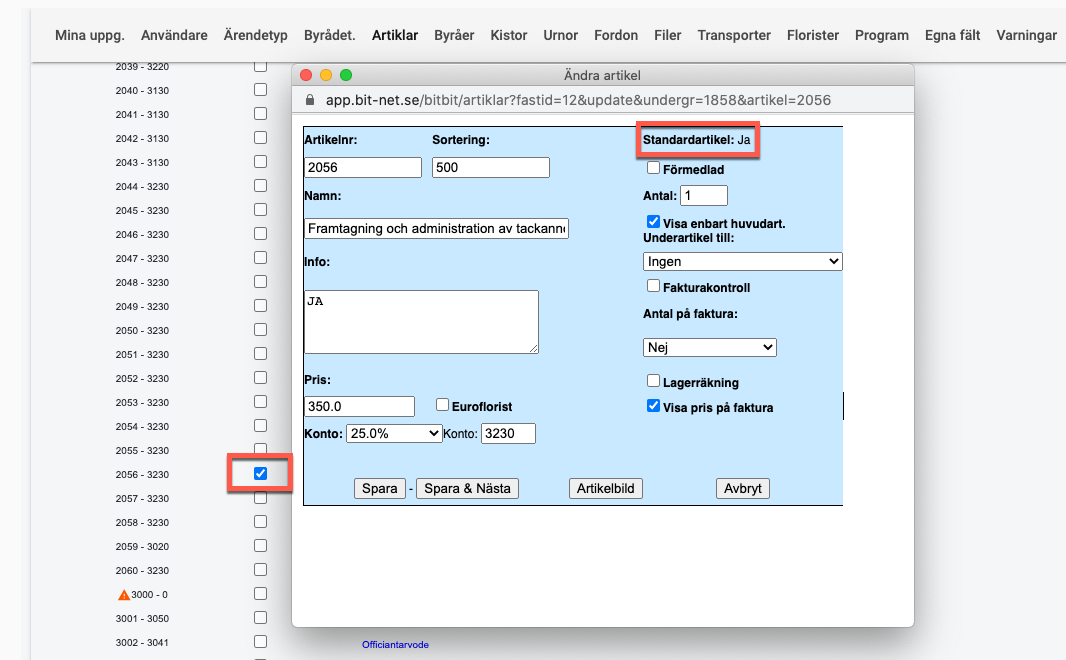Tick the Euroflorist checkbox
This screenshot has width=1066, height=660.
click(443, 405)
